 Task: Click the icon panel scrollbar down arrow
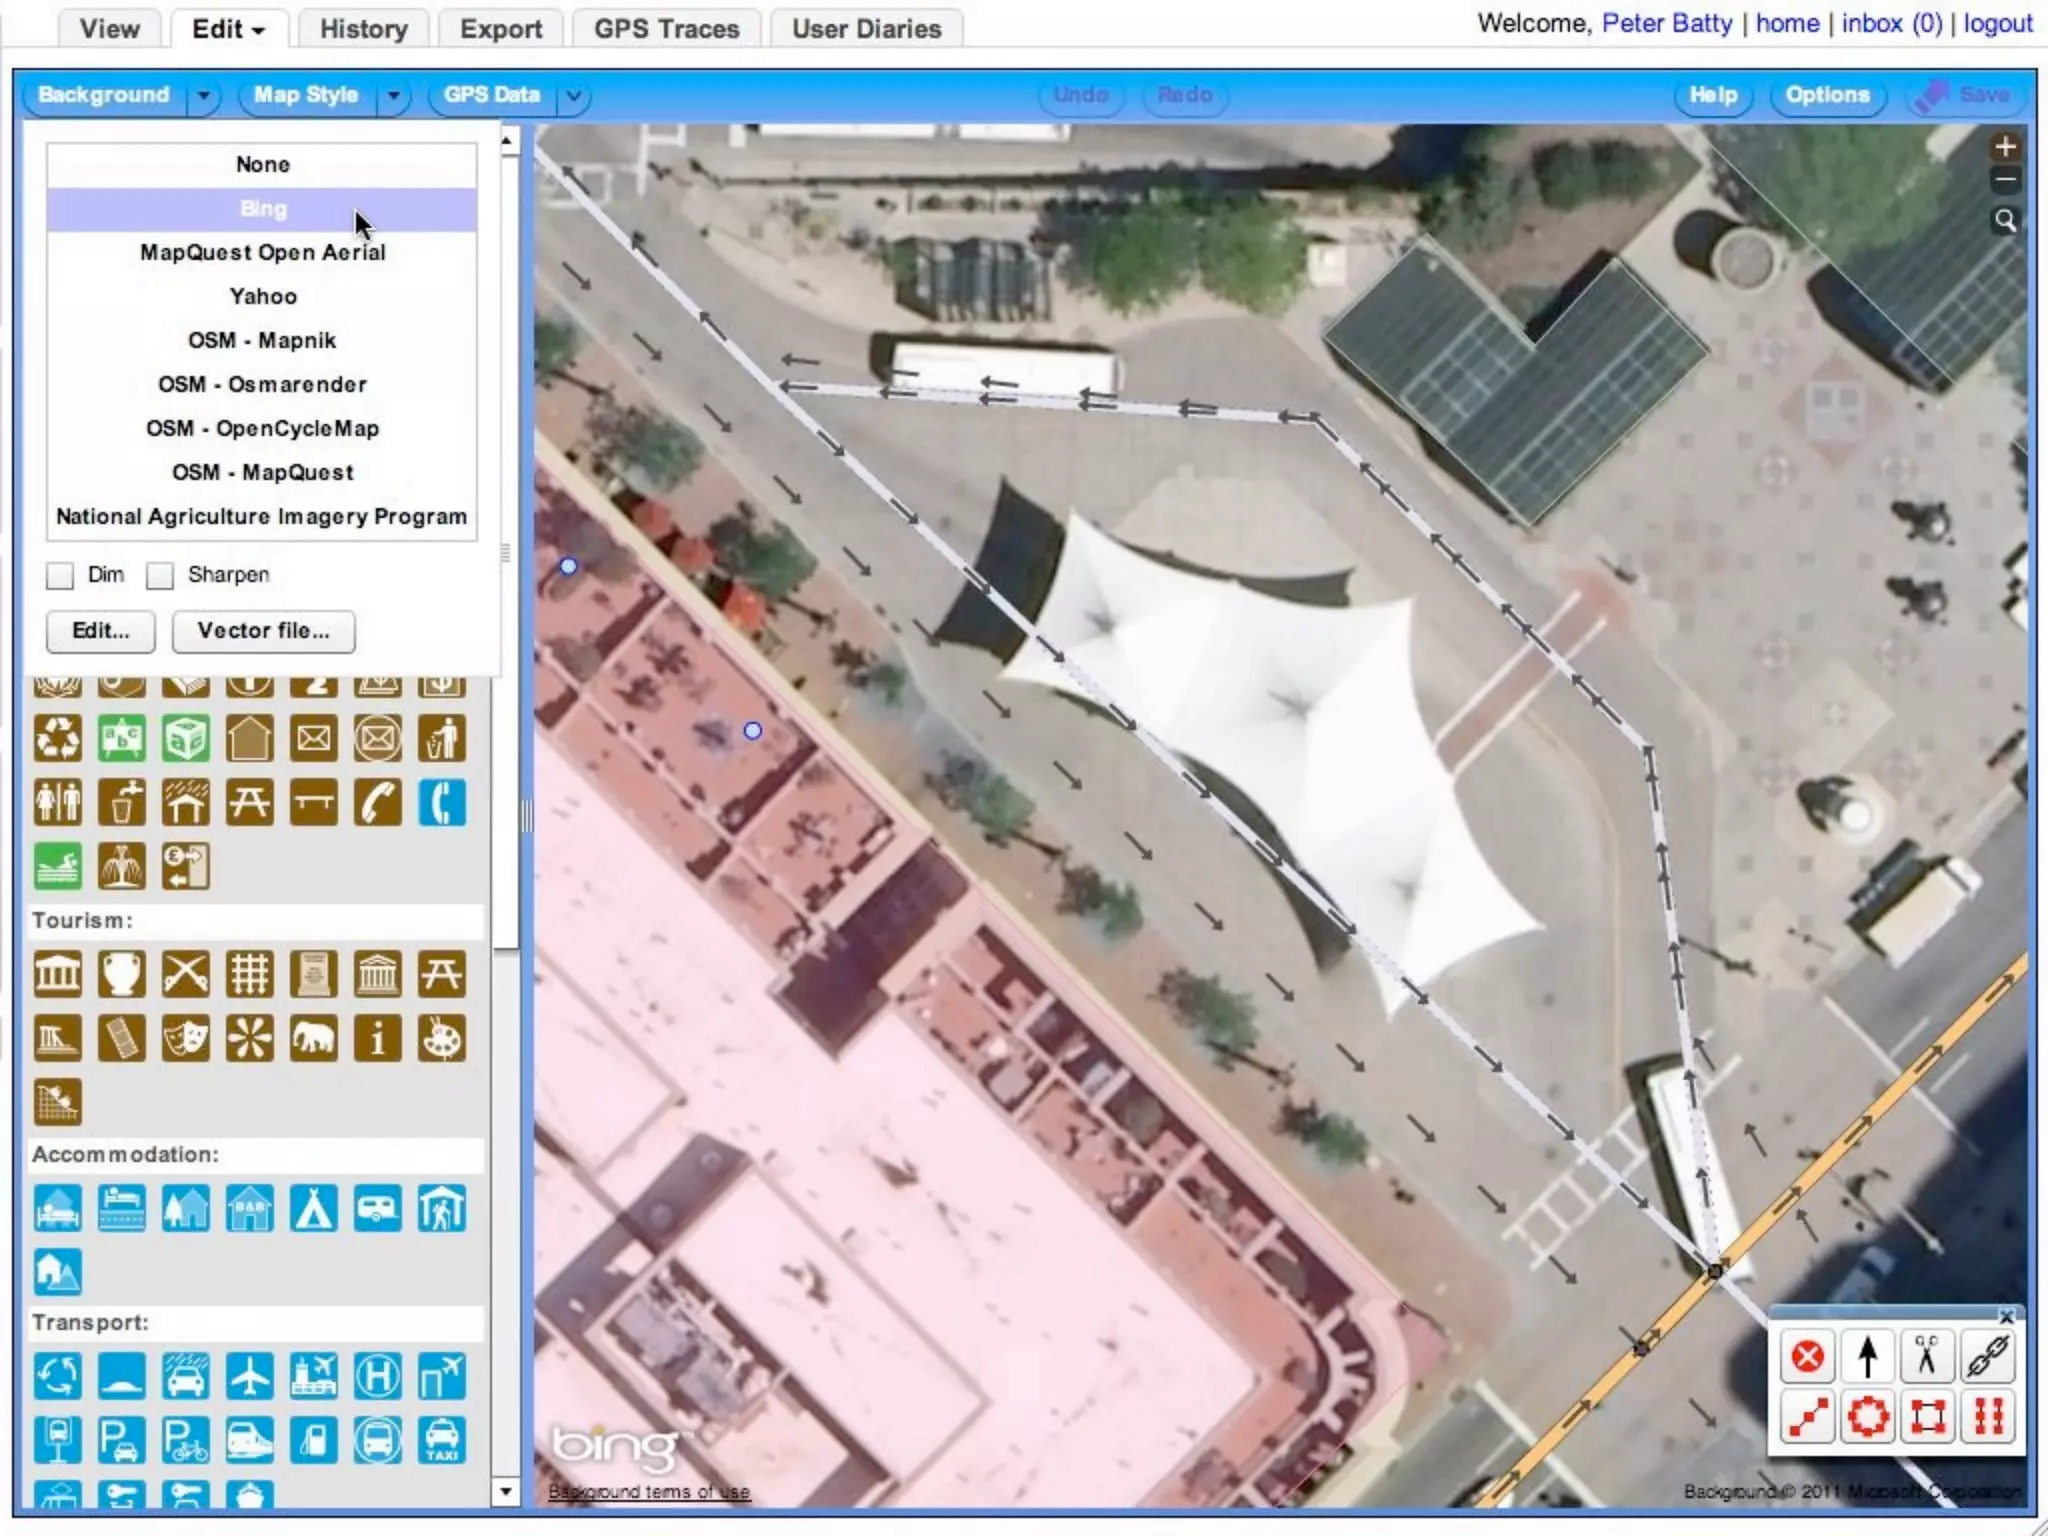[x=506, y=1492]
